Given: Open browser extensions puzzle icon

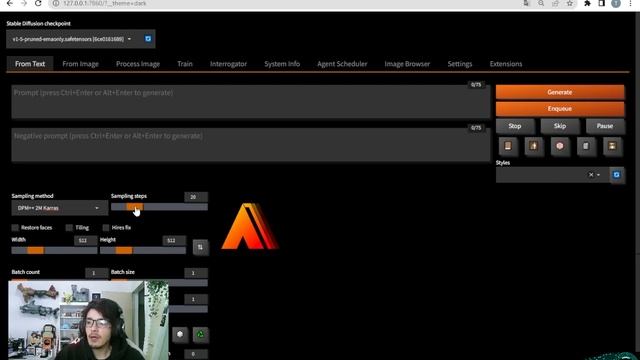Looking at the screenshot, I should pyautogui.click(x=587, y=3).
